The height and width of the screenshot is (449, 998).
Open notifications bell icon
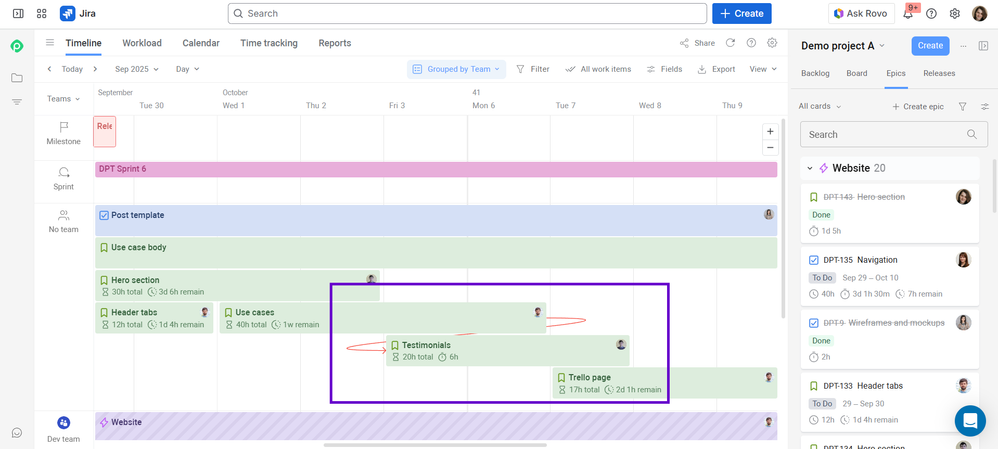tap(908, 13)
